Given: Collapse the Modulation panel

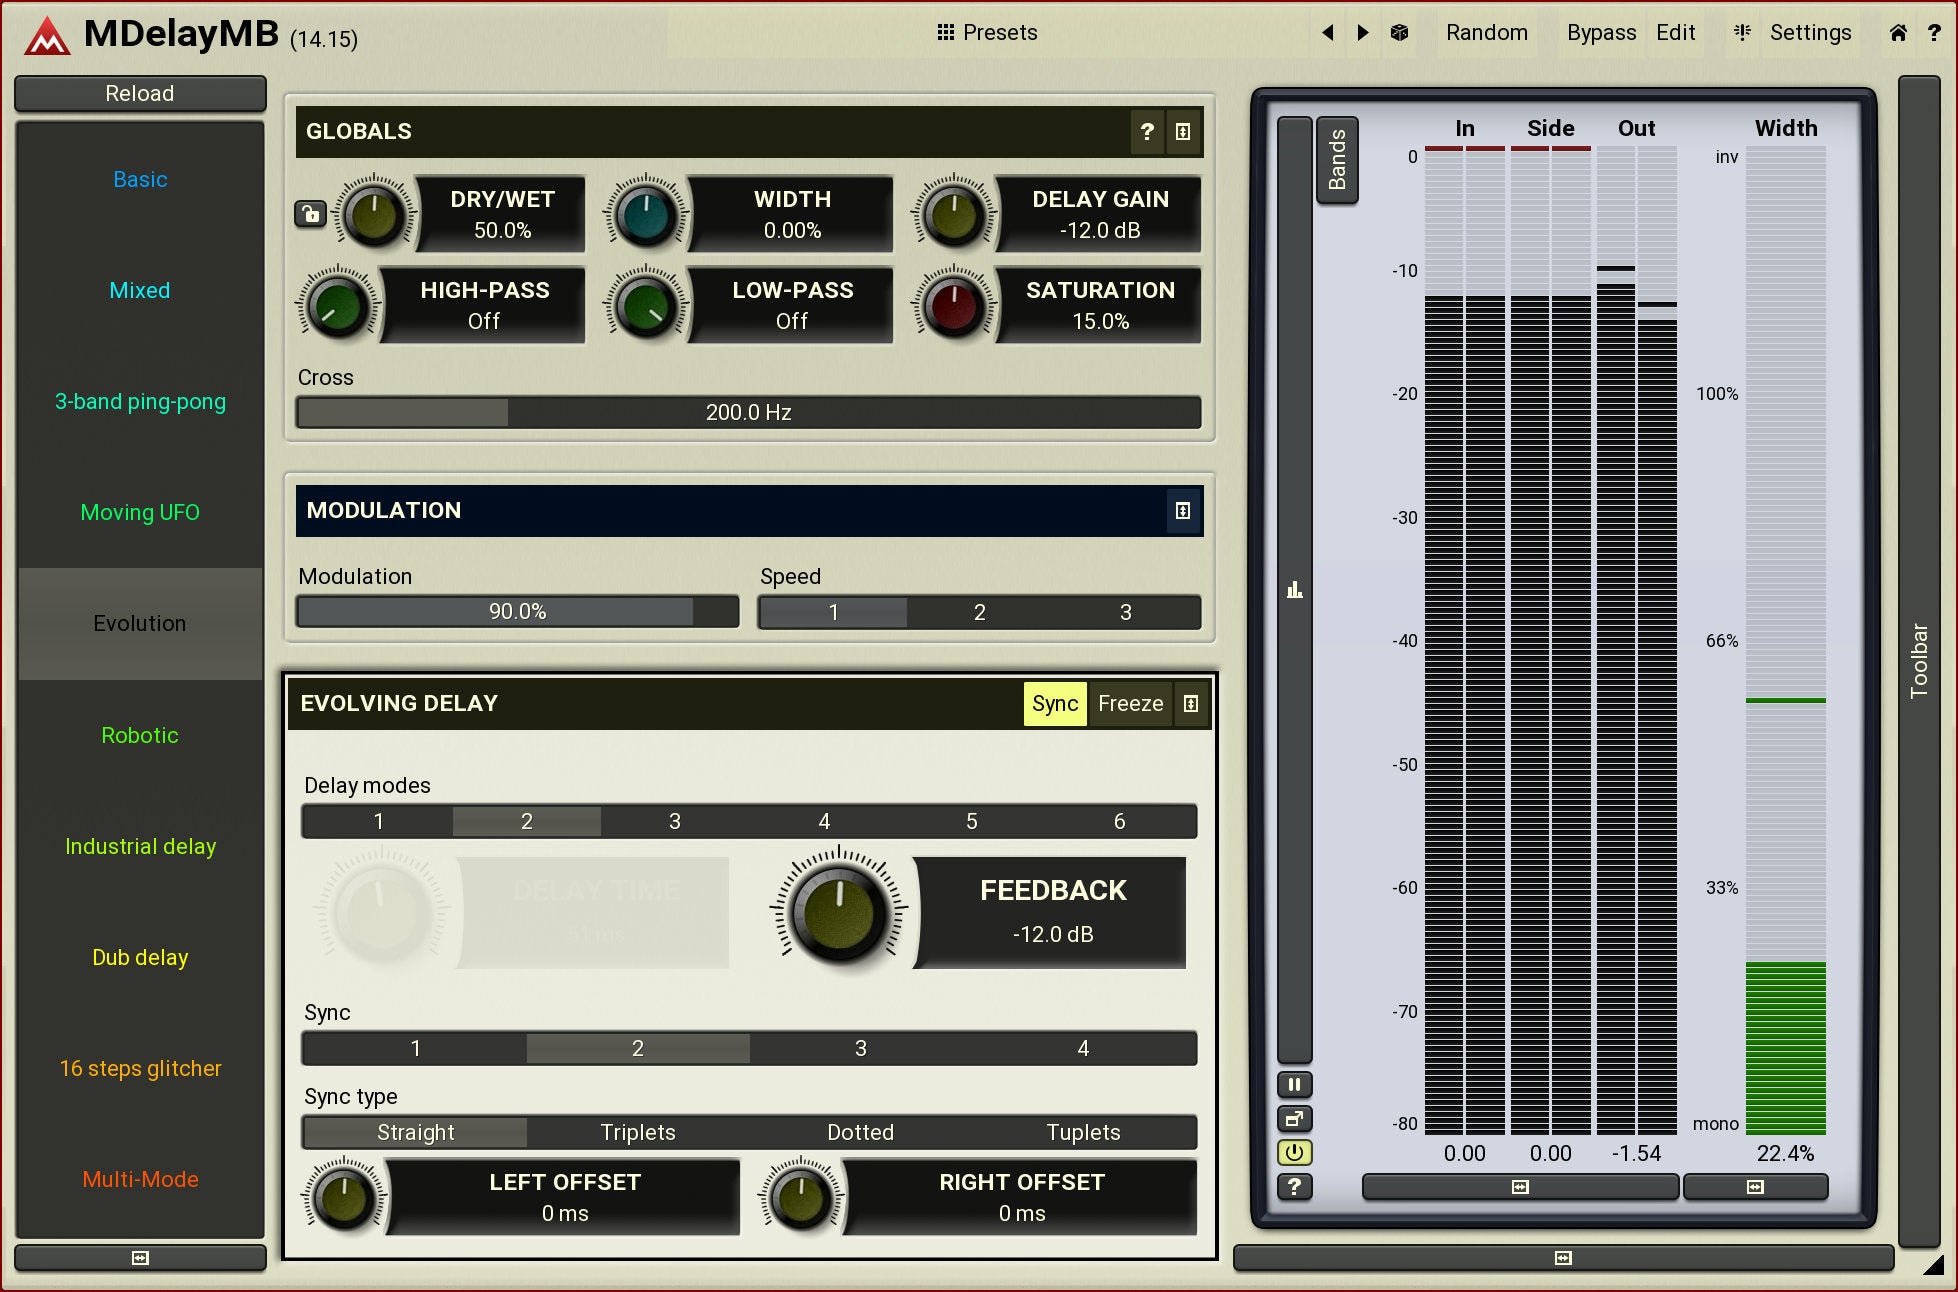Looking at the screenshot, I should tap(1182, 511).
